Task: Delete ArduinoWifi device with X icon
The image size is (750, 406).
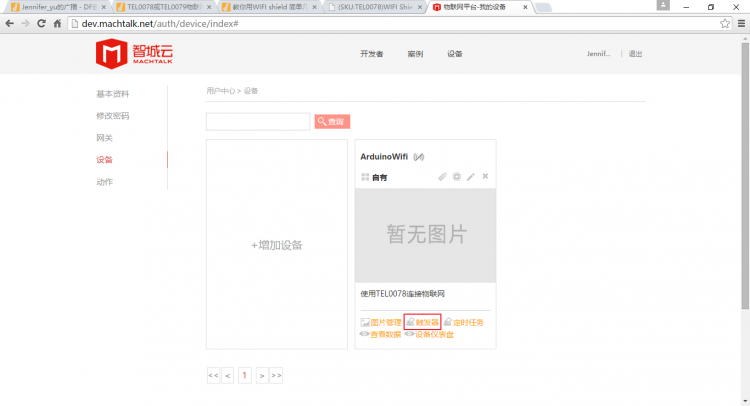Action: 485,177
